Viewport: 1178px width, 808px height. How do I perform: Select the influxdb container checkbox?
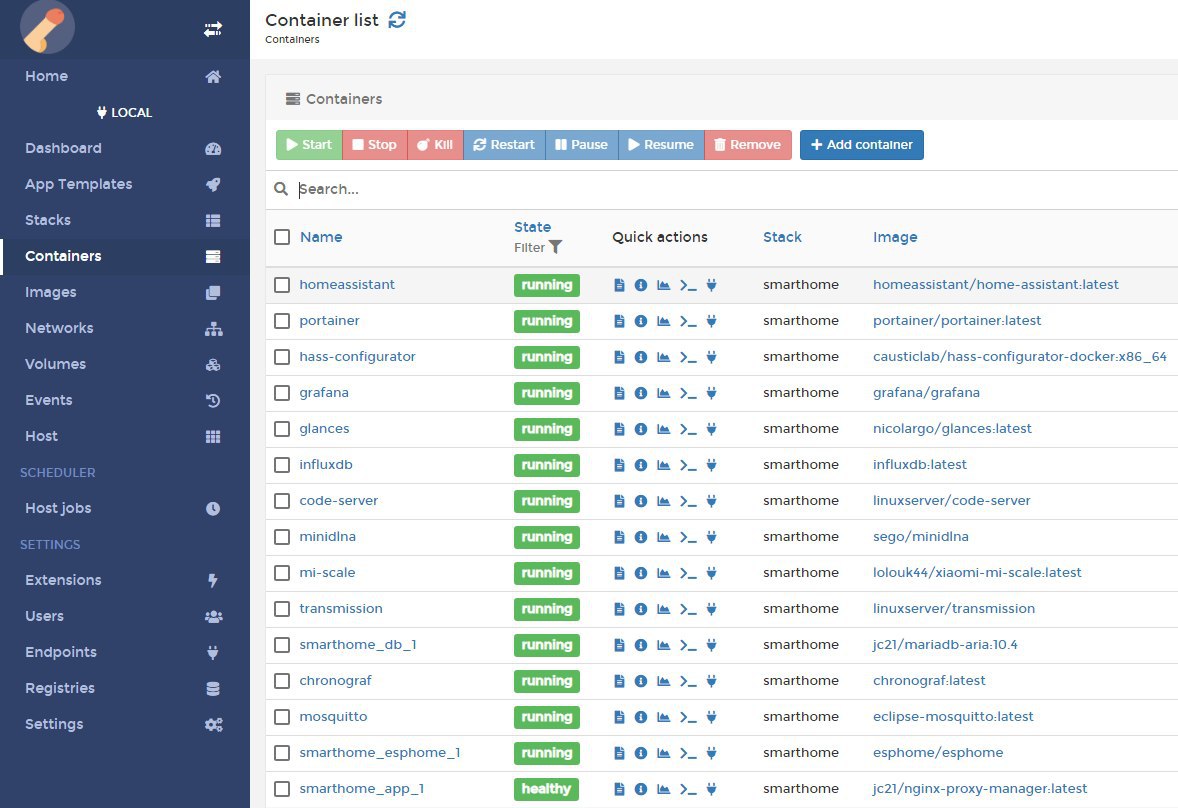point(282,466)
